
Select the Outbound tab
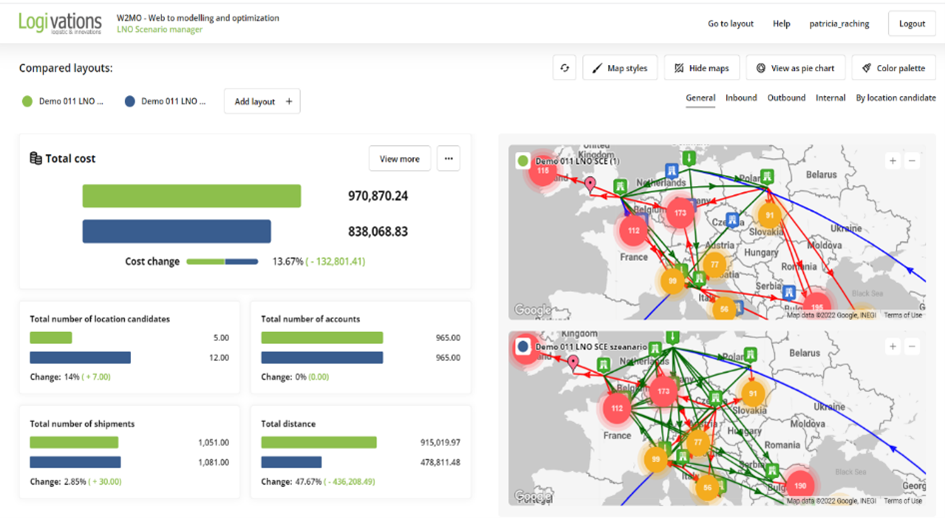(x=786, y=98)
